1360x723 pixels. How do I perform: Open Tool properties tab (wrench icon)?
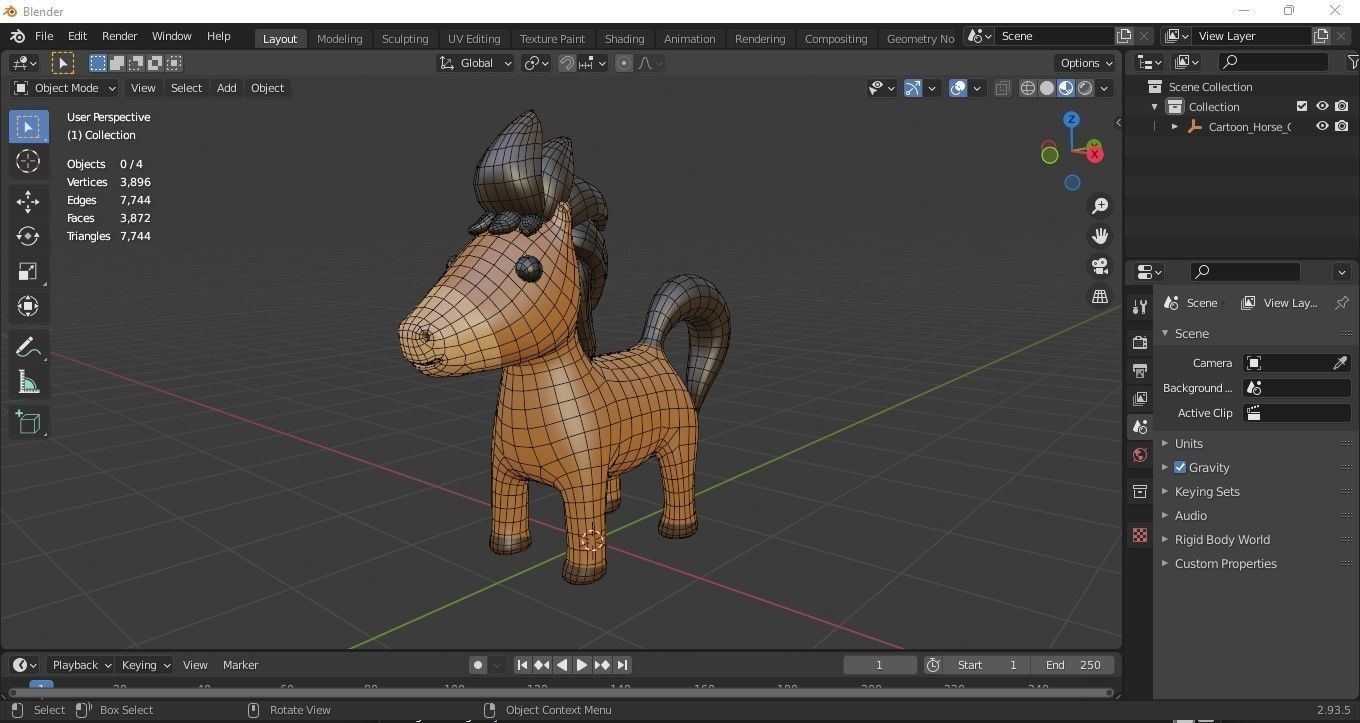pos(1139,307)
